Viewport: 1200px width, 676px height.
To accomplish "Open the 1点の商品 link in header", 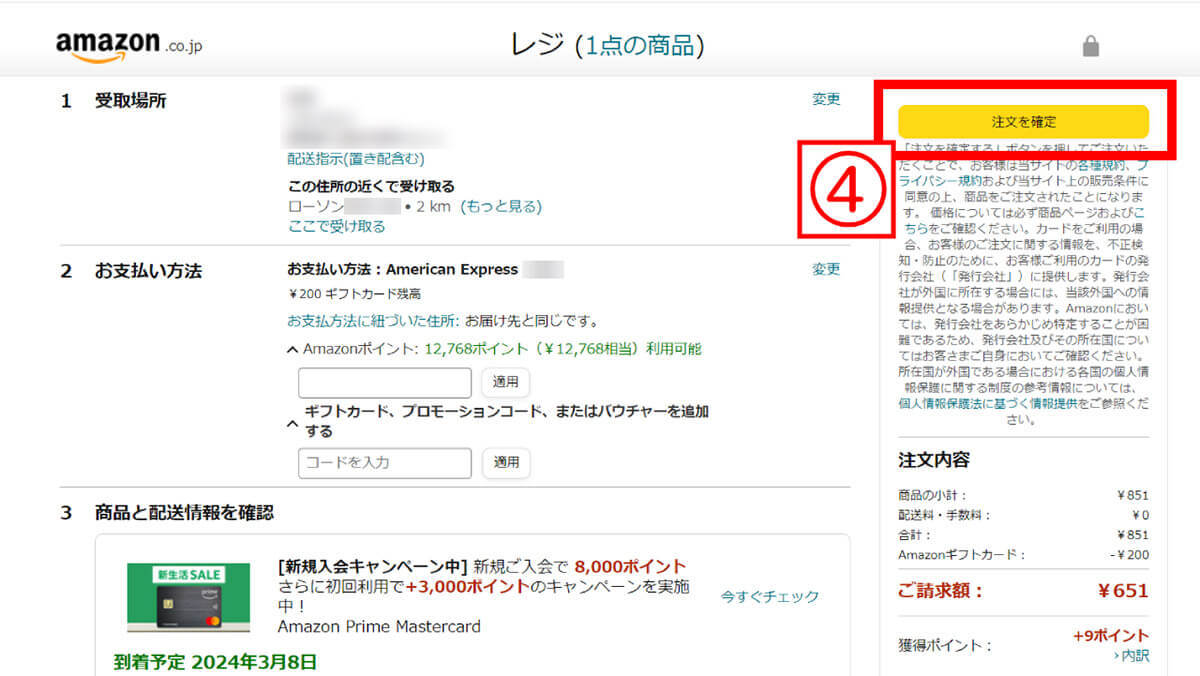I will pos(640,45).
